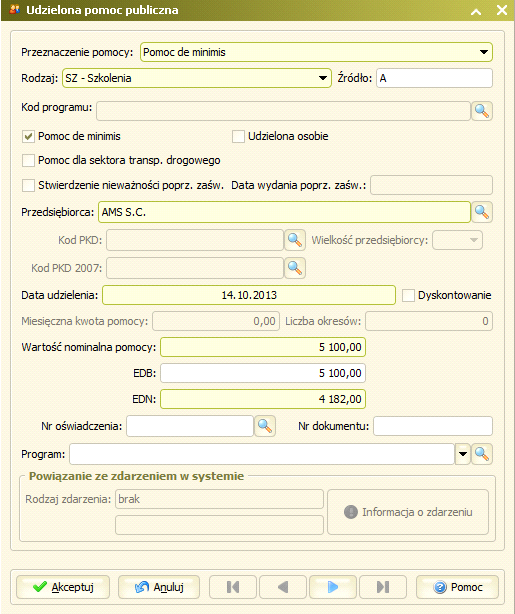Click Informacja o zdarzeniu button

[x=408, y=512]
